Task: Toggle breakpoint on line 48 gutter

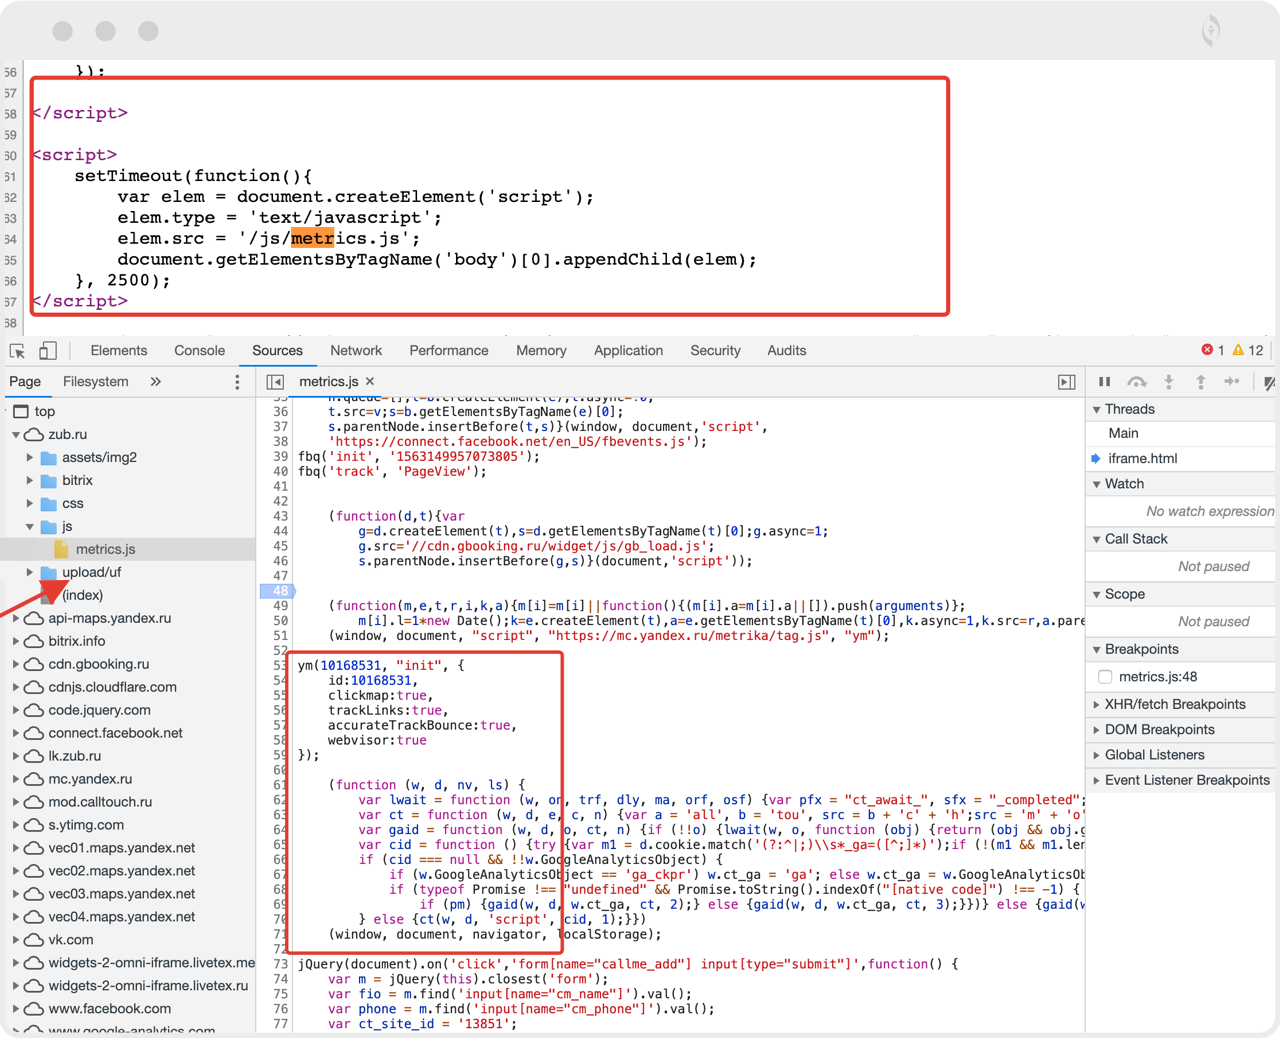Action: [278, 591]
